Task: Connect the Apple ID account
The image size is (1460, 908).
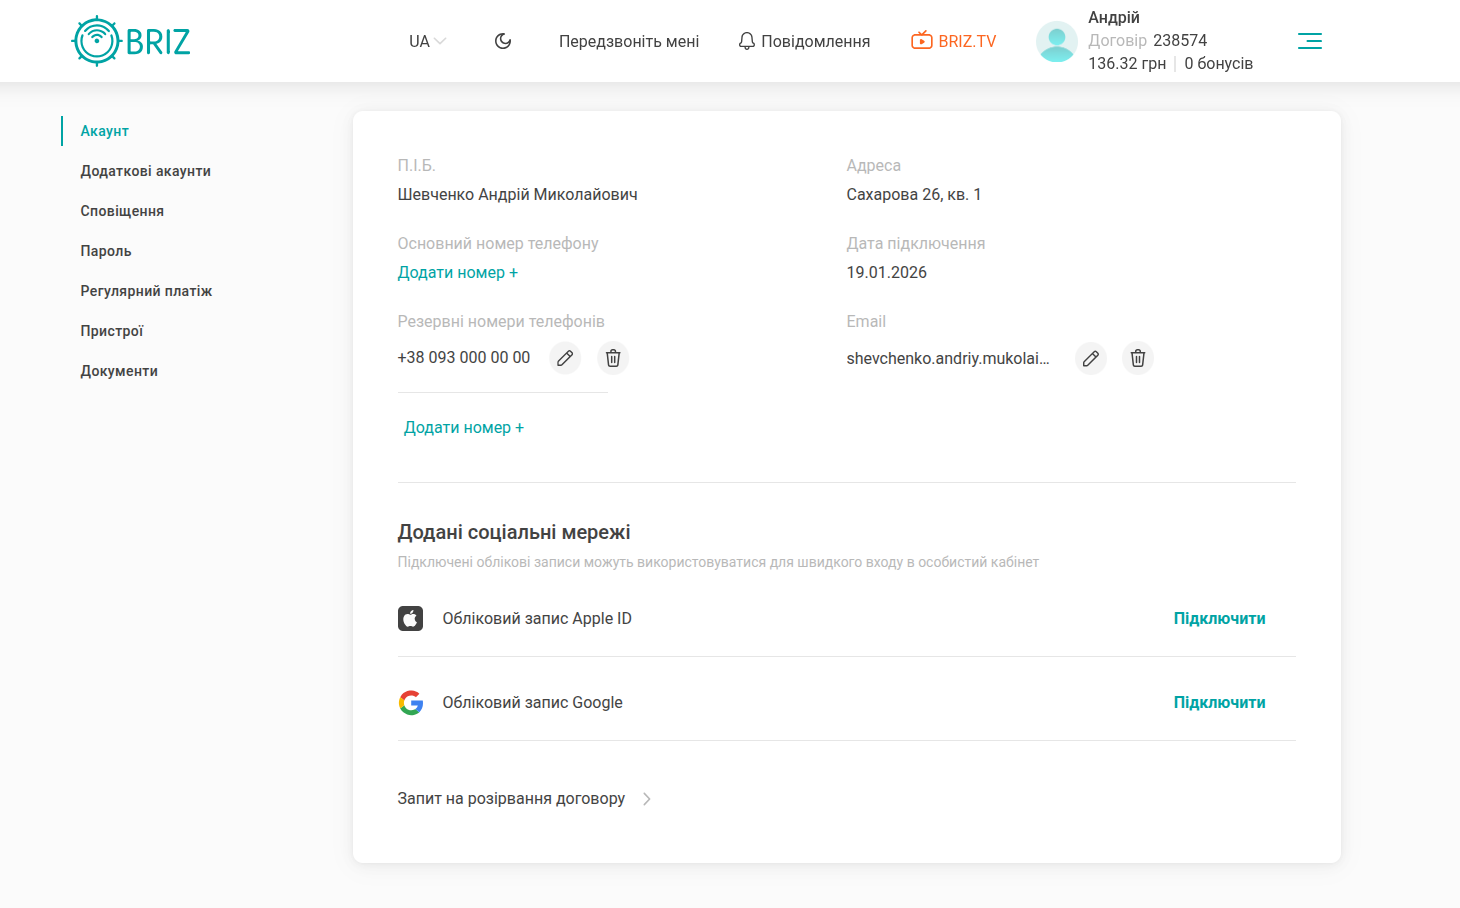Action: [1219, 619]
